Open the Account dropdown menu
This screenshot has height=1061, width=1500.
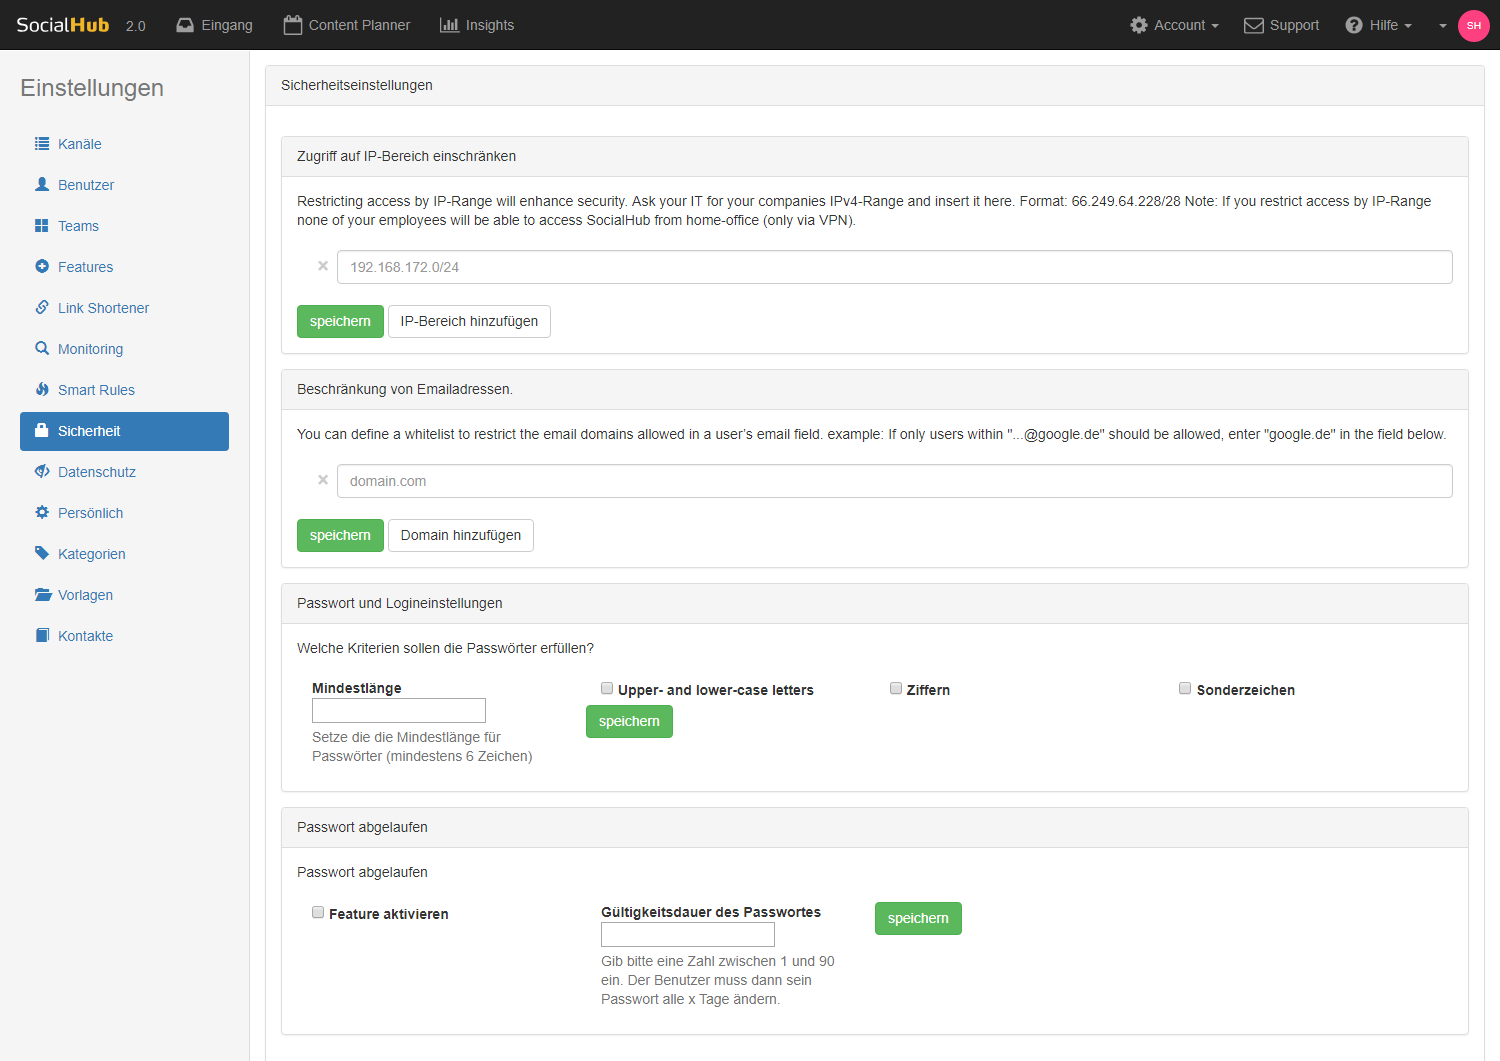(1175, 25)
